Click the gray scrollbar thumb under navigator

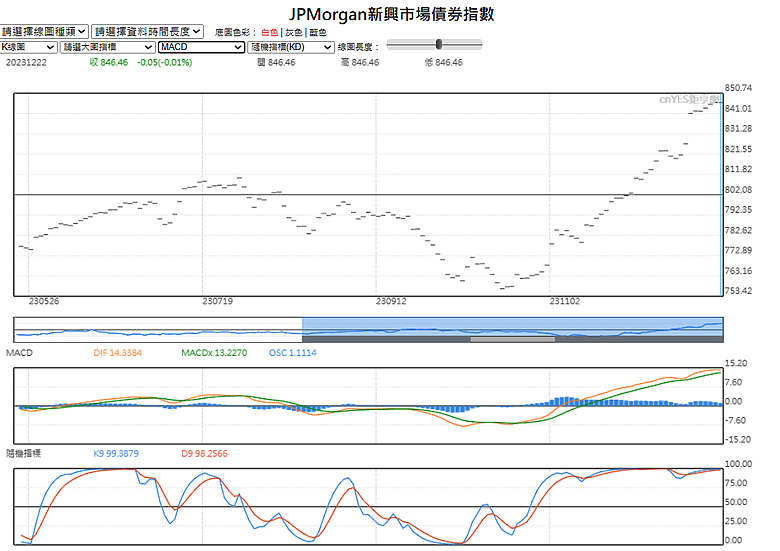pyautogui.click(x=512, y=340)
